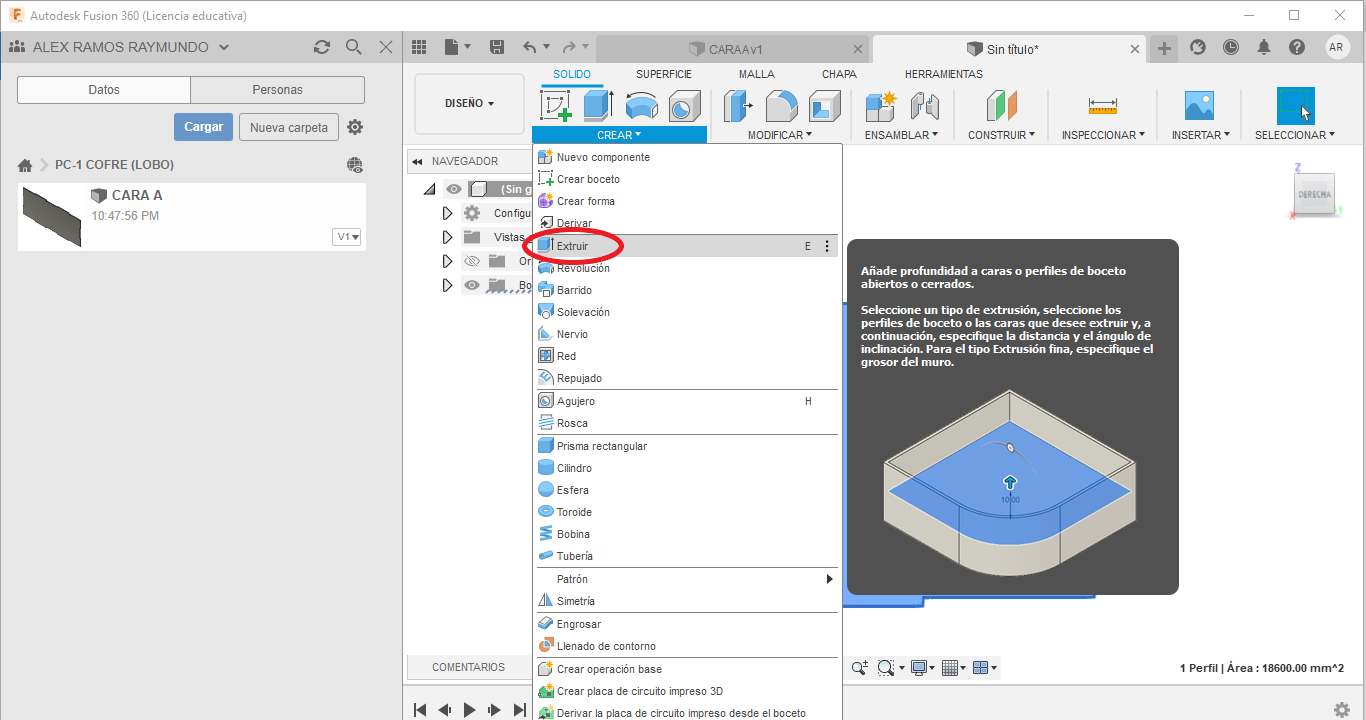1366x720 pixels.
Task: Click the globe icon beside PC-1 COFRE (LOBO)
Action: (x=355, y=165)
